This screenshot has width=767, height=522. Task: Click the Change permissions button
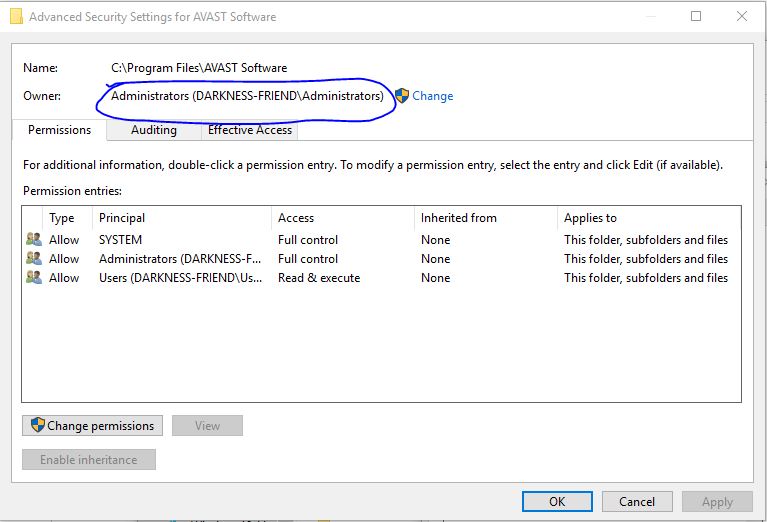click(92, 426)
